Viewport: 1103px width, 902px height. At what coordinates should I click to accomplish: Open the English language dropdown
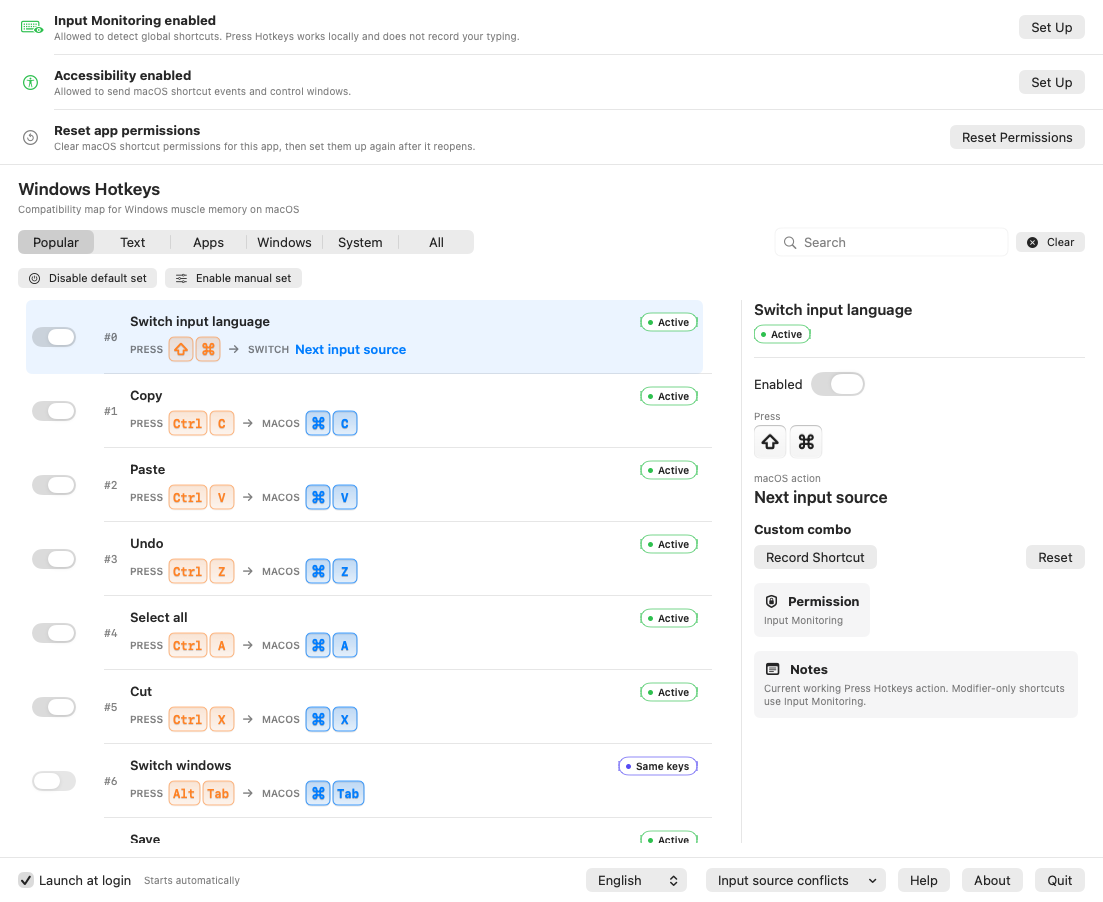click(x=637, y=880)
